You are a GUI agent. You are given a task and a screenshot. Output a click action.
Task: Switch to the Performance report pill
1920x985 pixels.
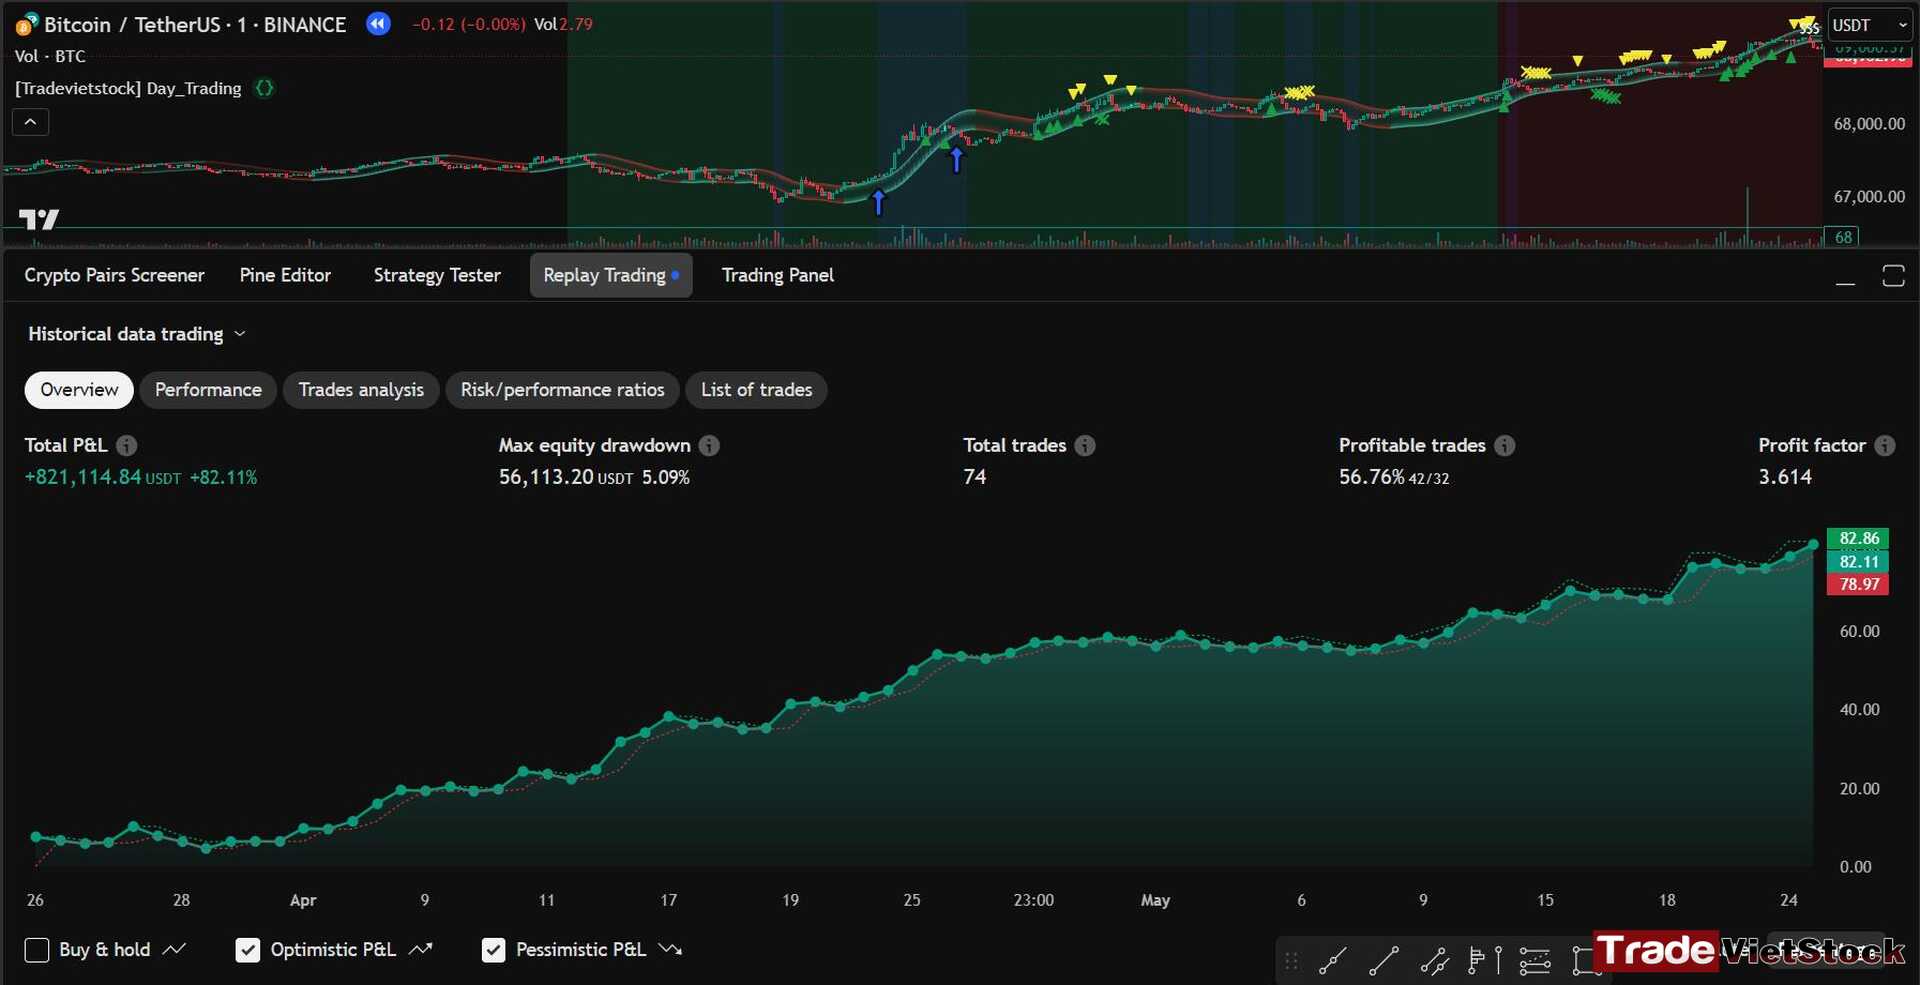(208, 390)
